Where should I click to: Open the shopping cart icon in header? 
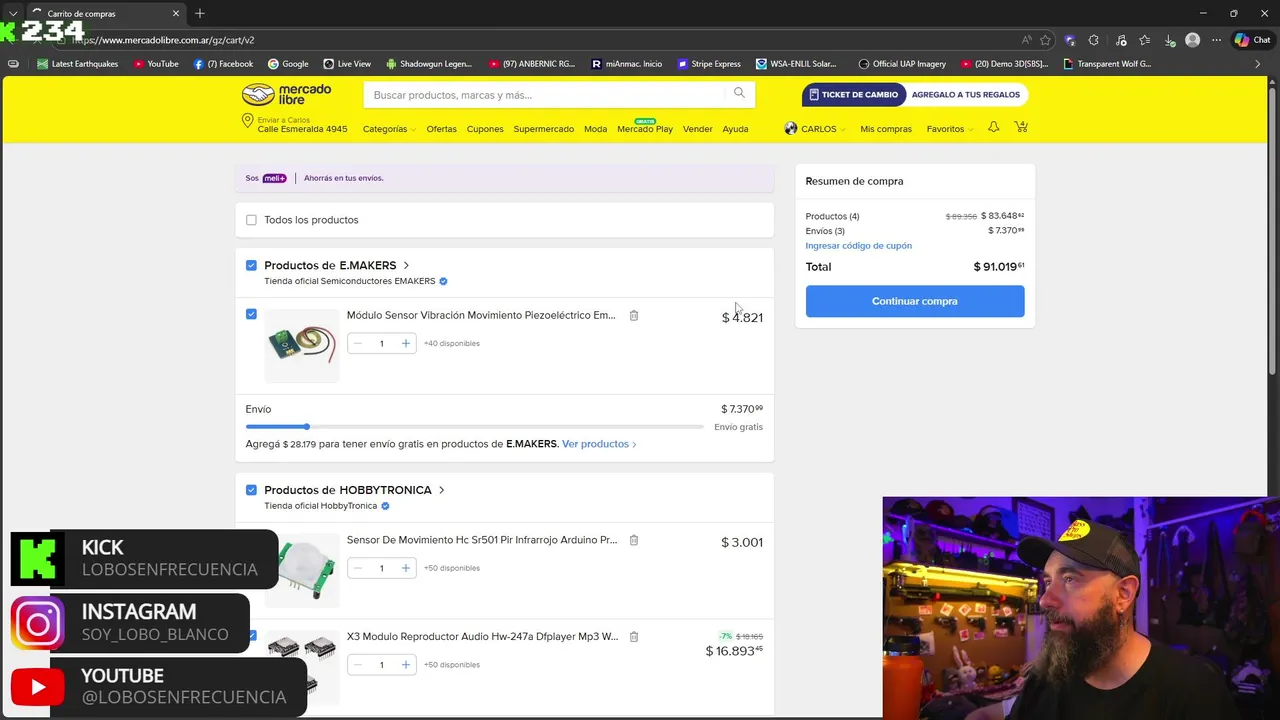click(x=1021, y=127)
